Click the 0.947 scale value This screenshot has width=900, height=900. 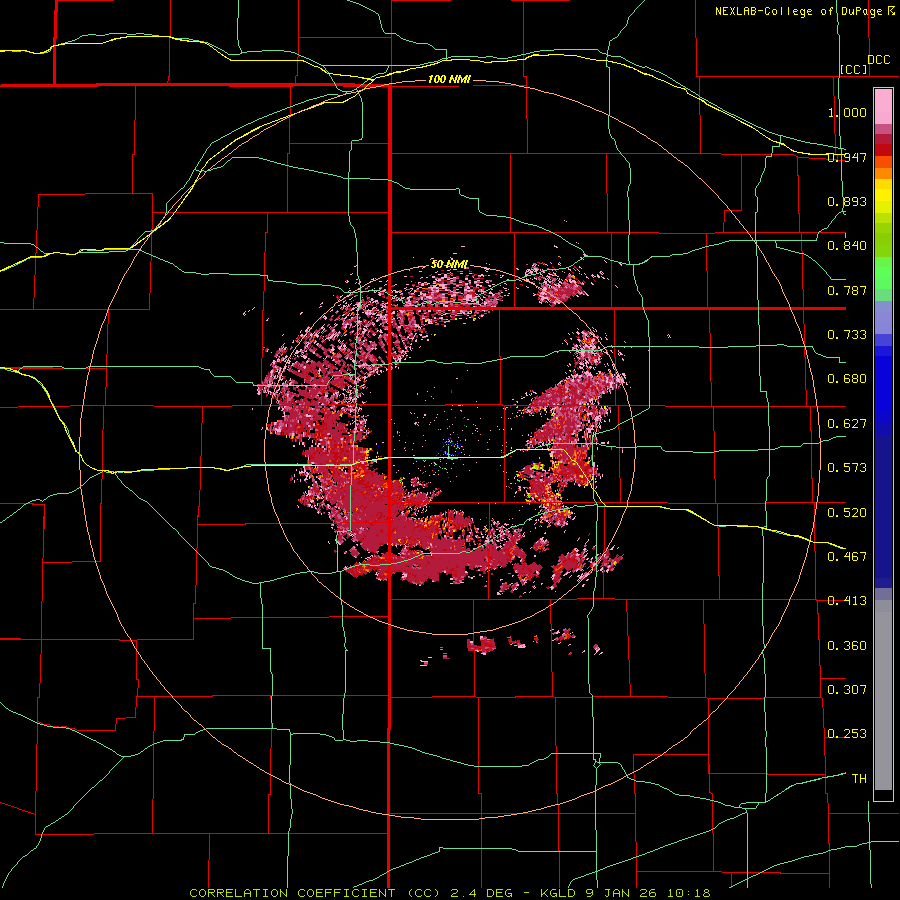pyautogui.click(x=847, y=157)
